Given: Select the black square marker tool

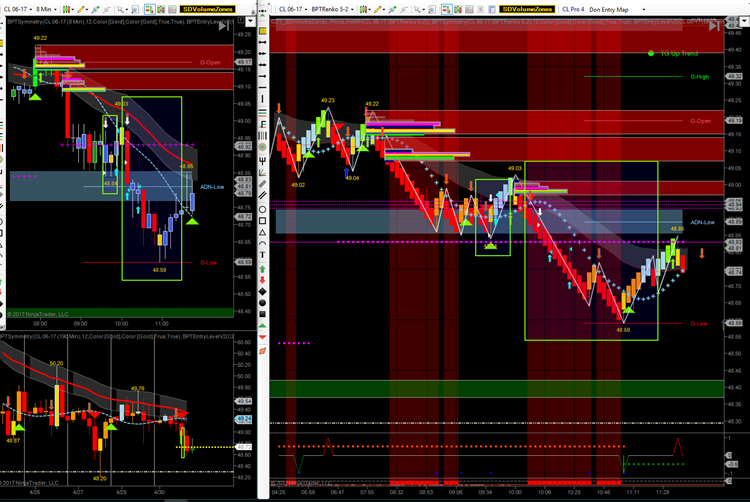Looking at the screenshot, I should tap(263, 314).
